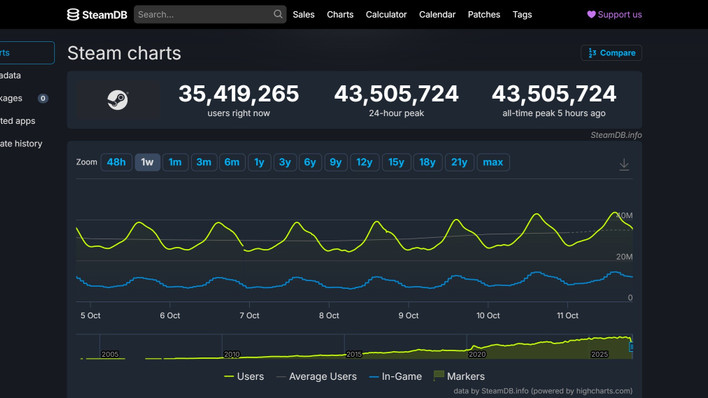Click the Steam charts heading

(x=124, y=53)
